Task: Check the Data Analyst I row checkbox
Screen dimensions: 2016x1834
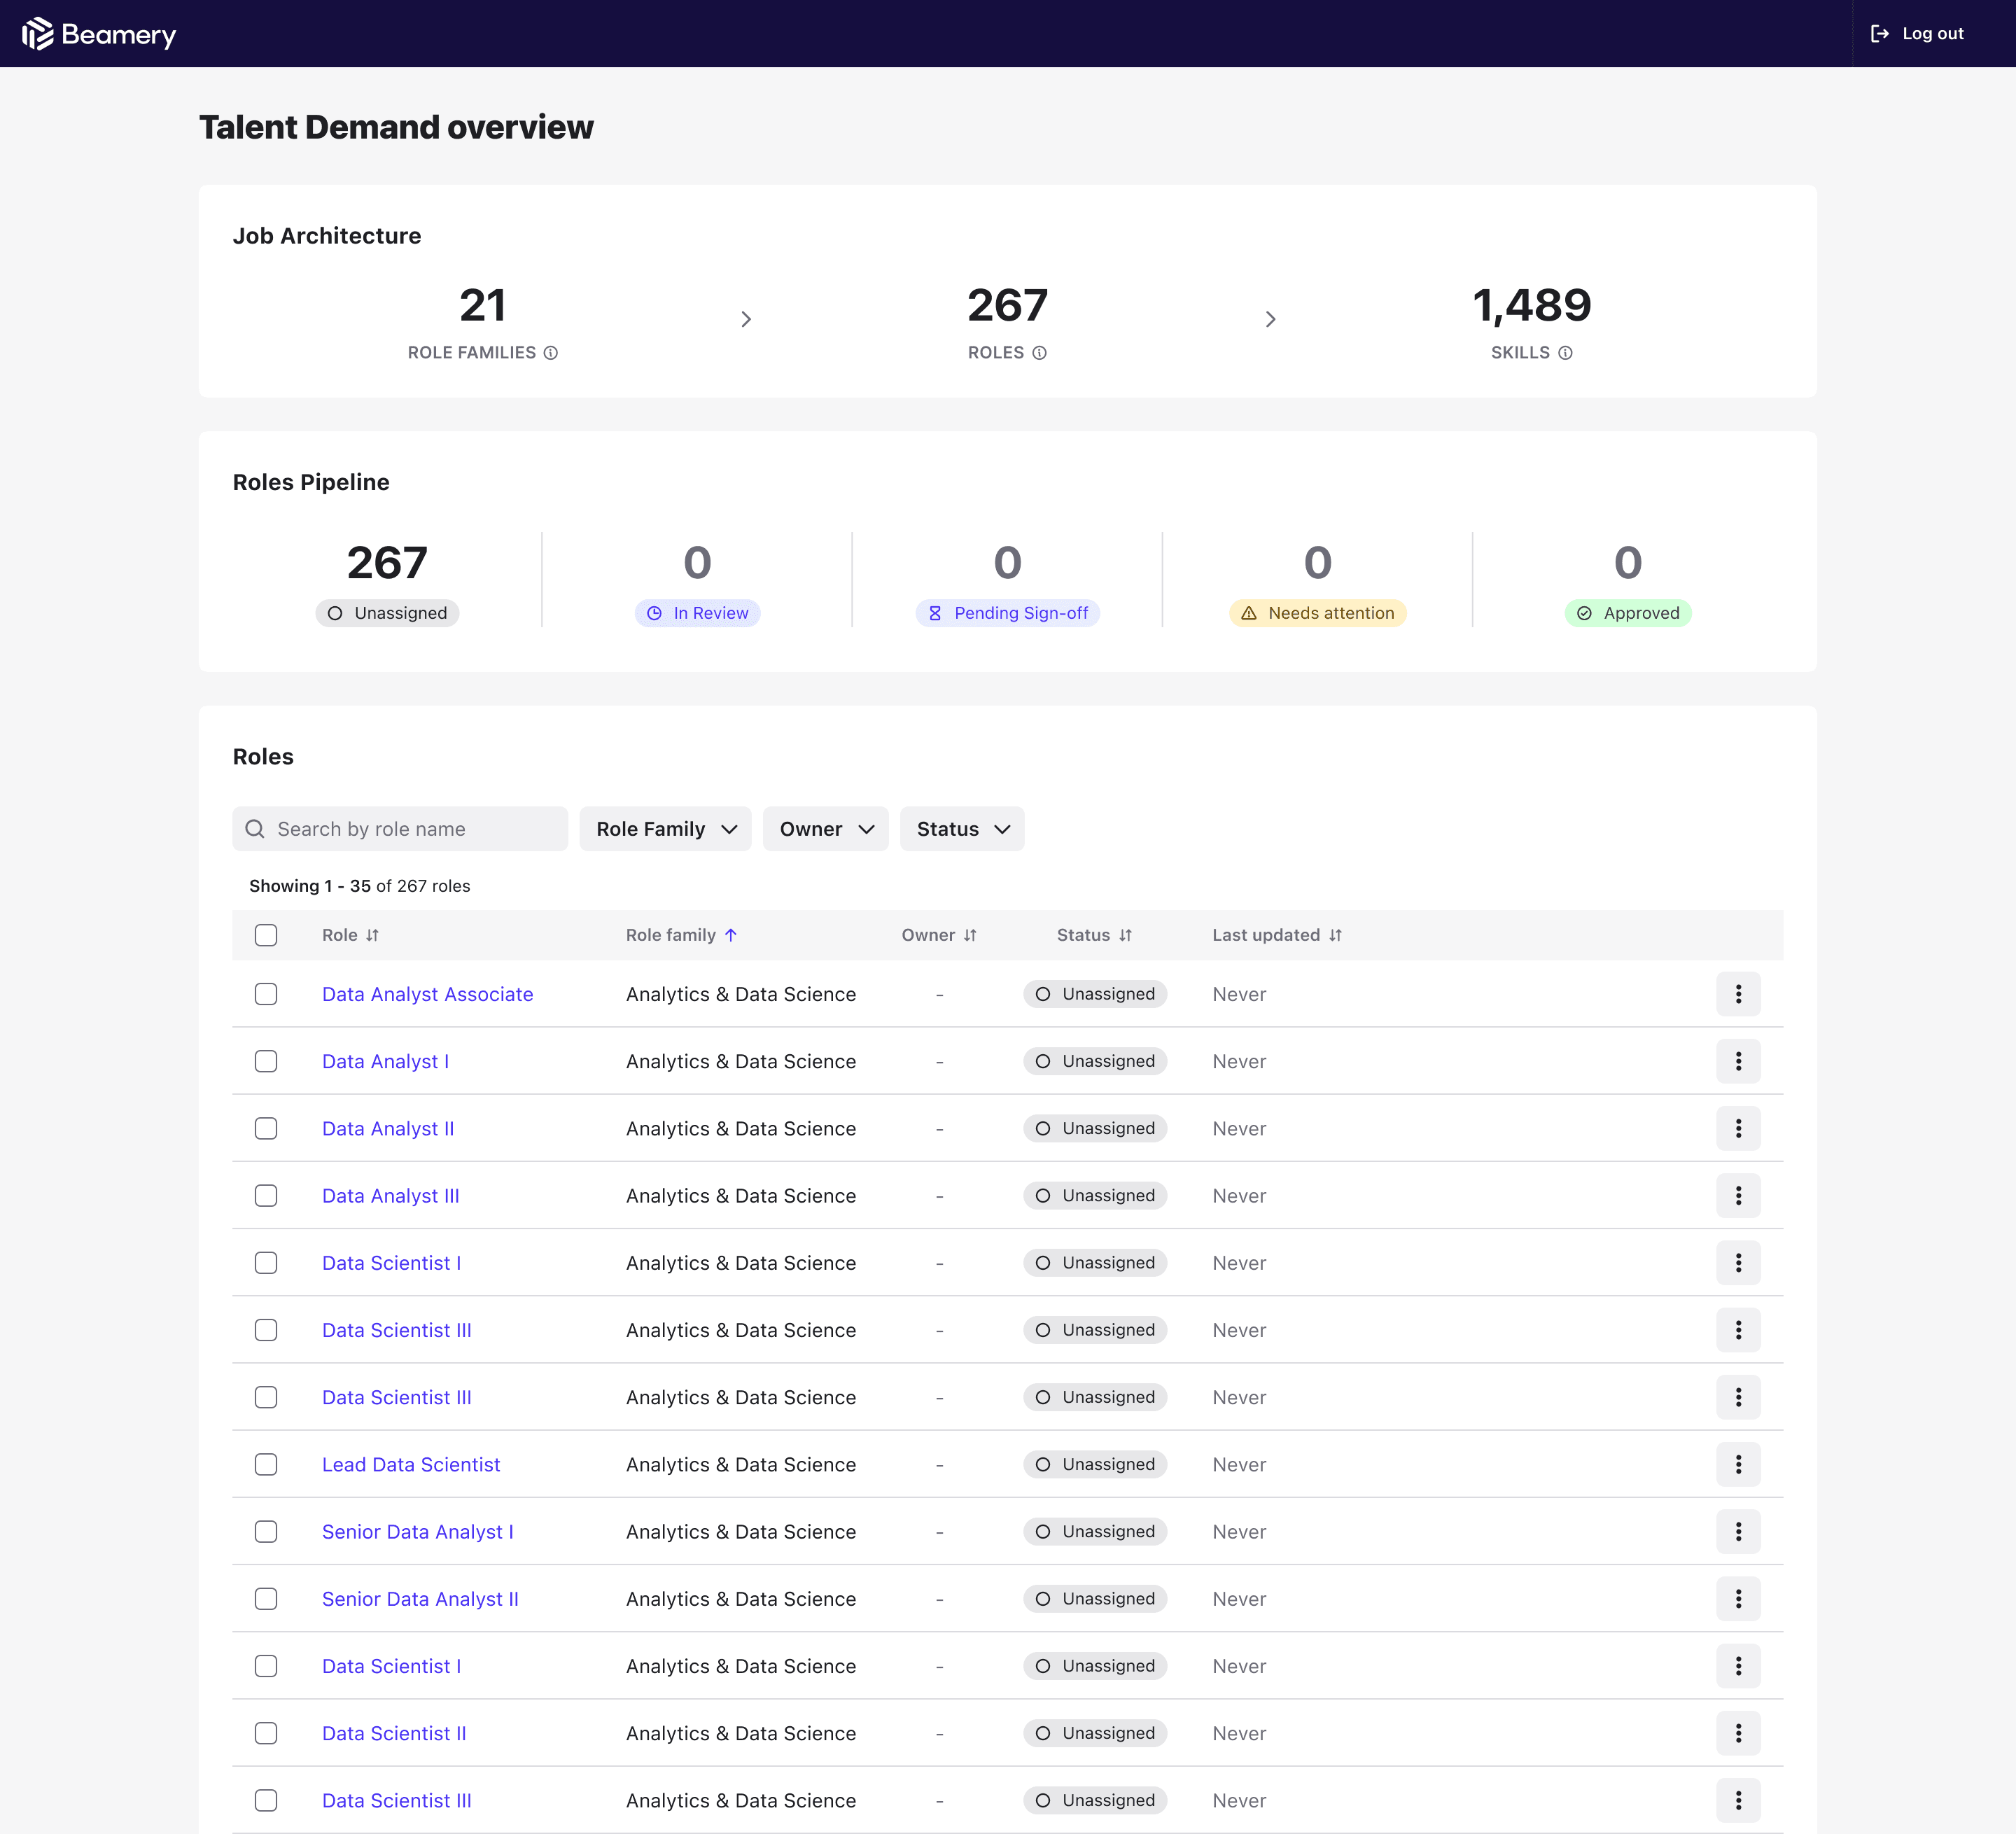Action: click(266, 1061)
